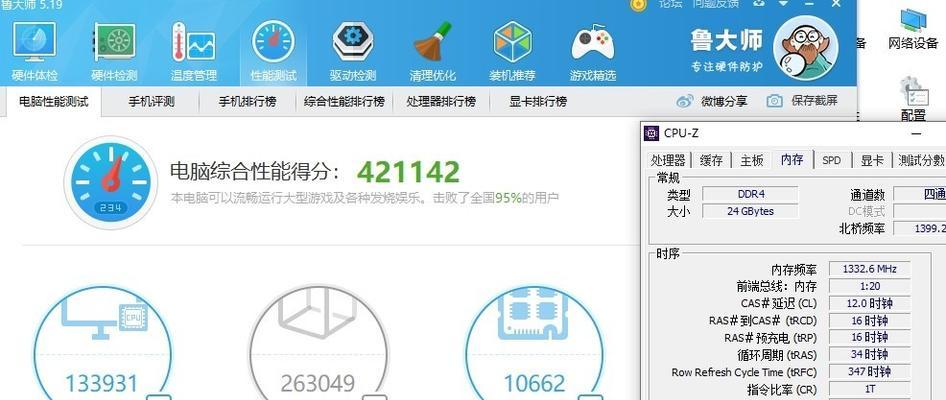Click 内存频率 value 1332.6 MHz

coord(869,269)
